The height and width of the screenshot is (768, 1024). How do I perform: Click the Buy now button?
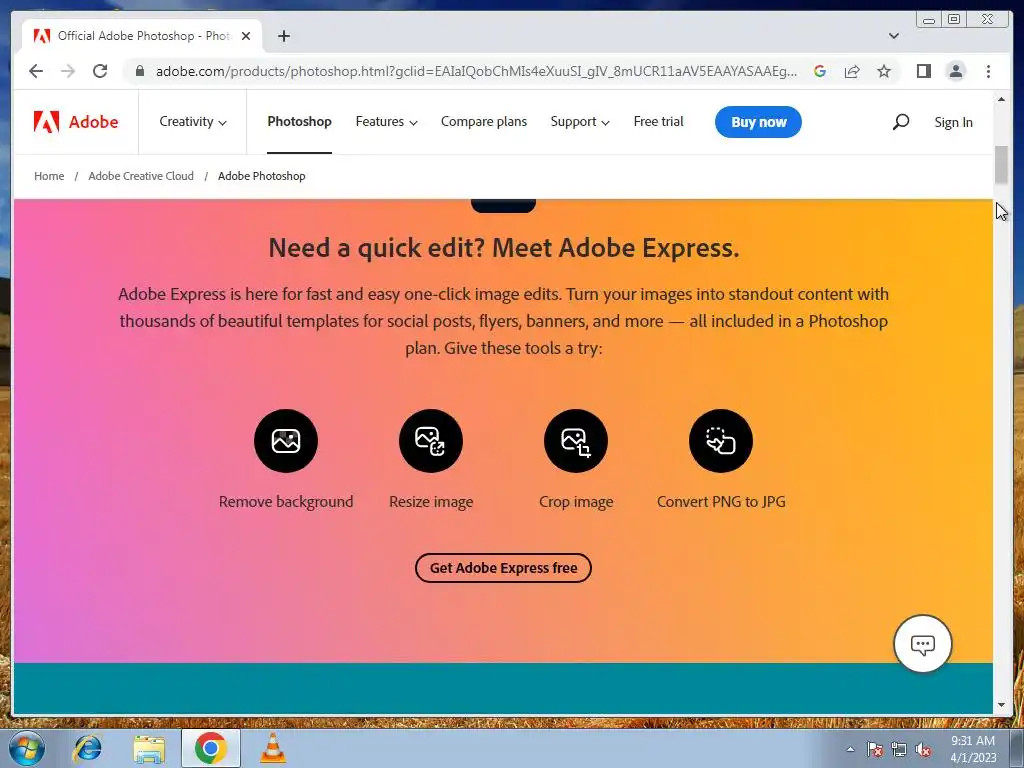pos(758,122)
